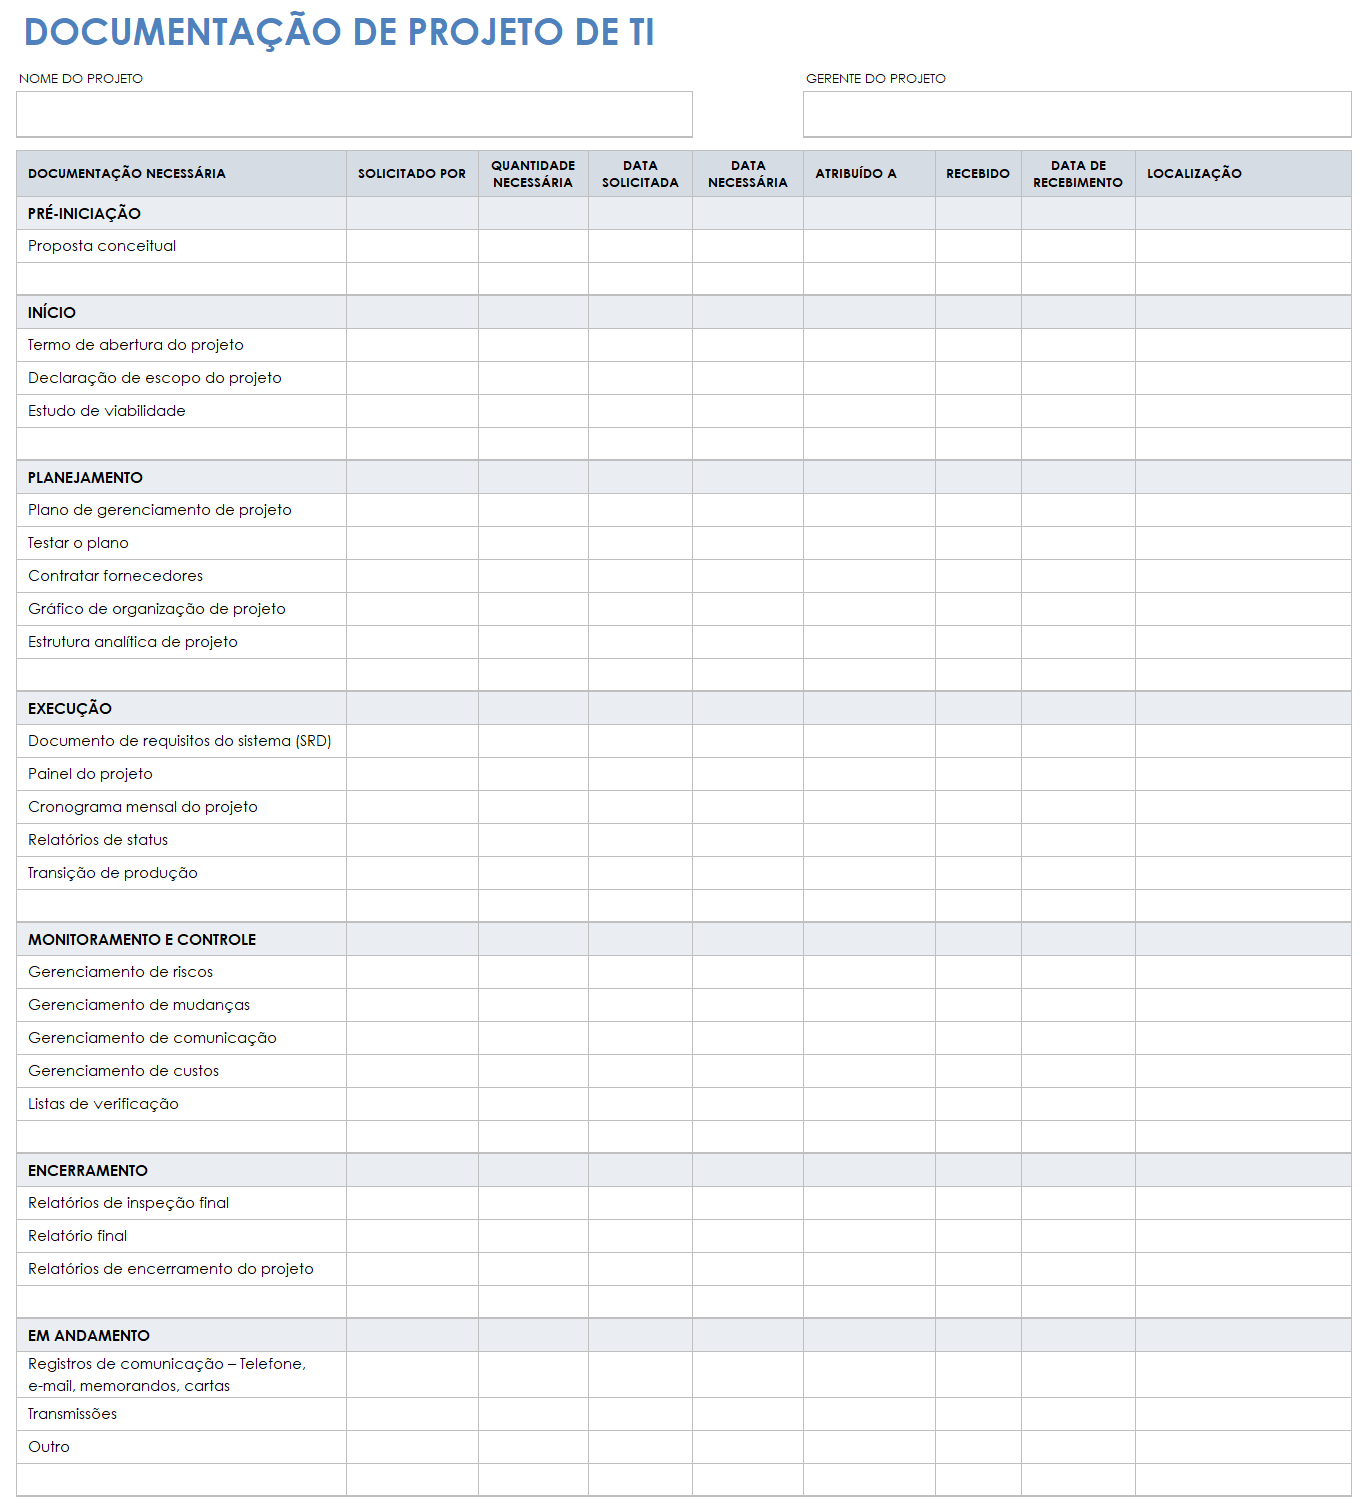
Task: Select 'Declaração de escopo do projeto' cell
Action: click(182, 378)
